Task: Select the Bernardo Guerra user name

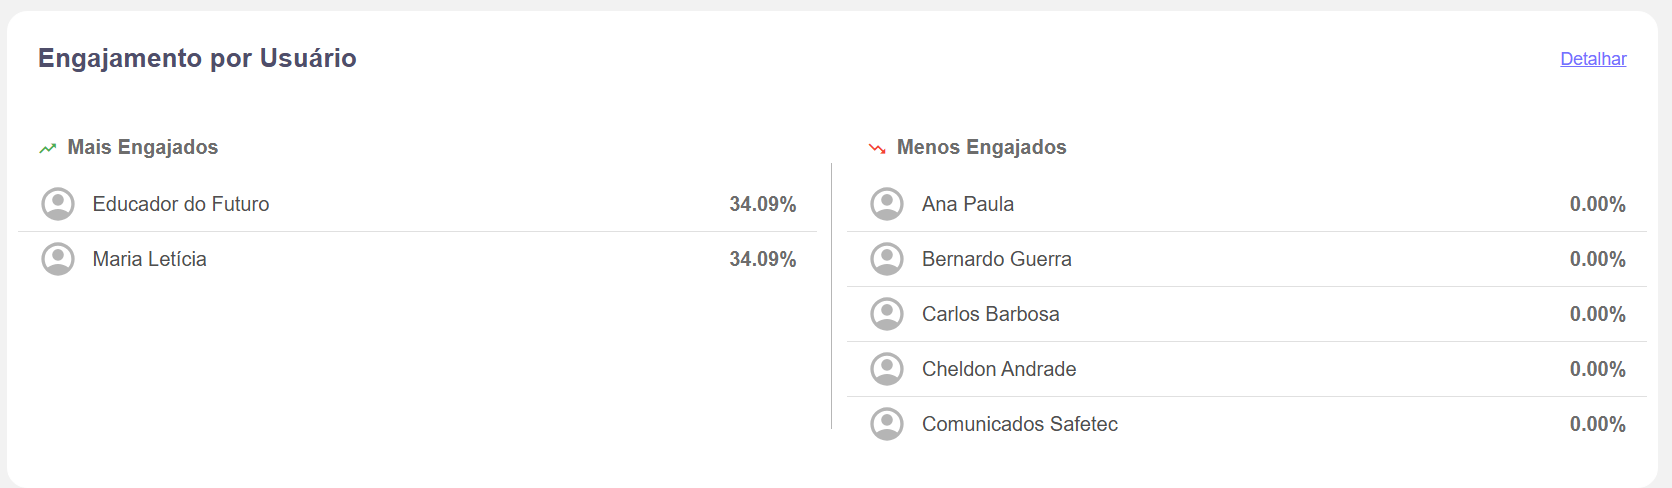Action: tap(997, 259)
